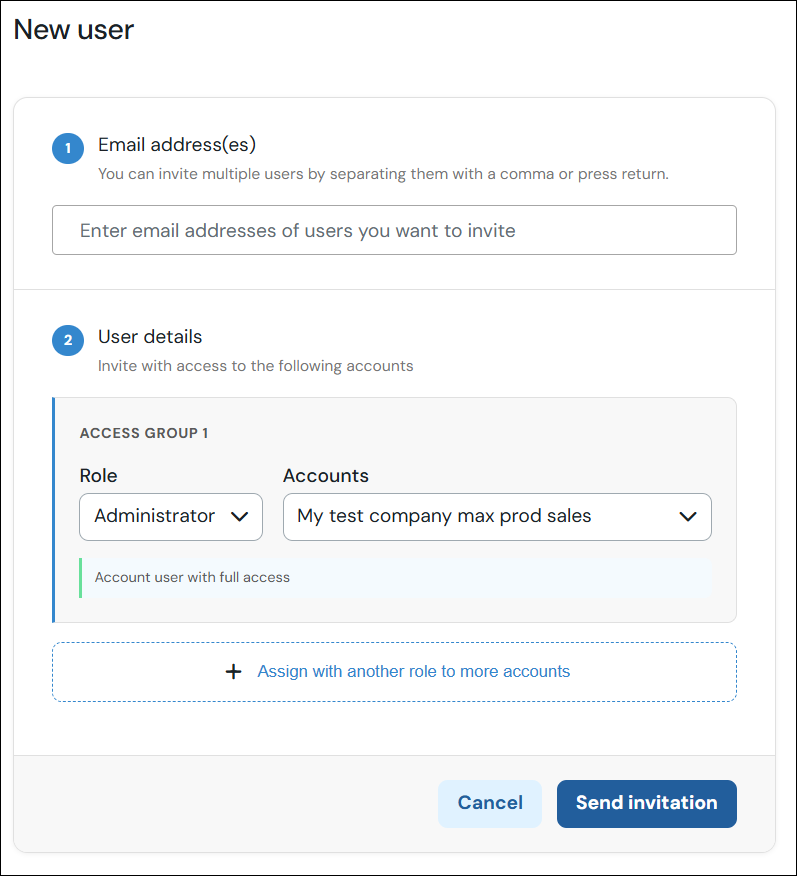Screen dimensions: 797x876
Task: Open the Administrator role dropdown
Action: (171, 517)
